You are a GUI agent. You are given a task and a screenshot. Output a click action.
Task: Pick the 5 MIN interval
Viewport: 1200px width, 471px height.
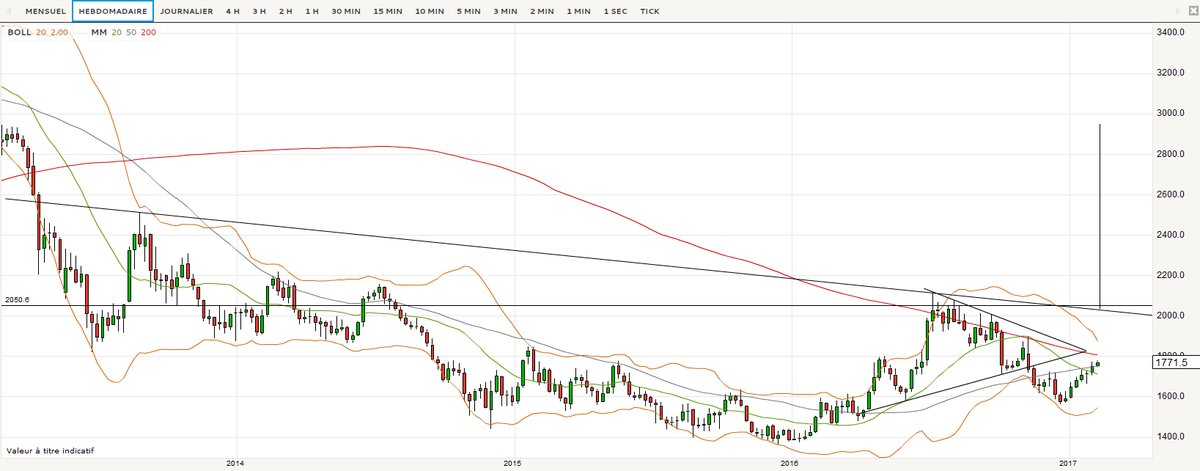(467, 12)
